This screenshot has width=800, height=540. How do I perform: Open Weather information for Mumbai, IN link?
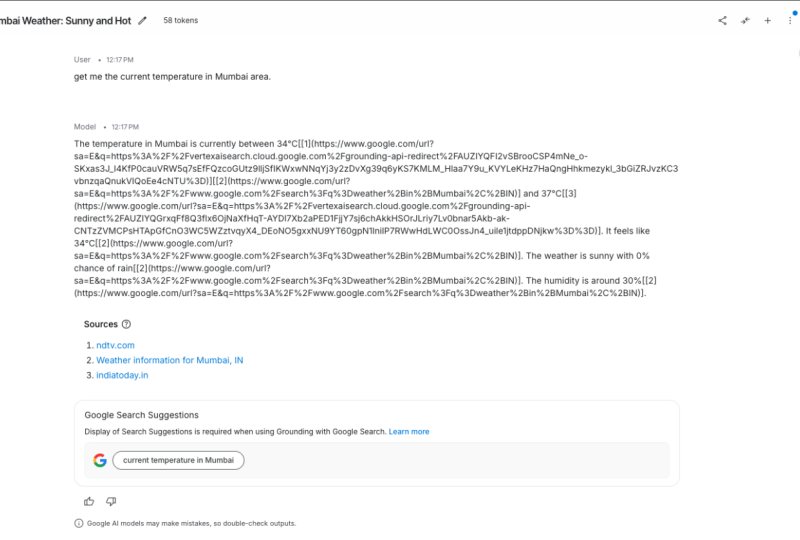(x=170, y=360)
